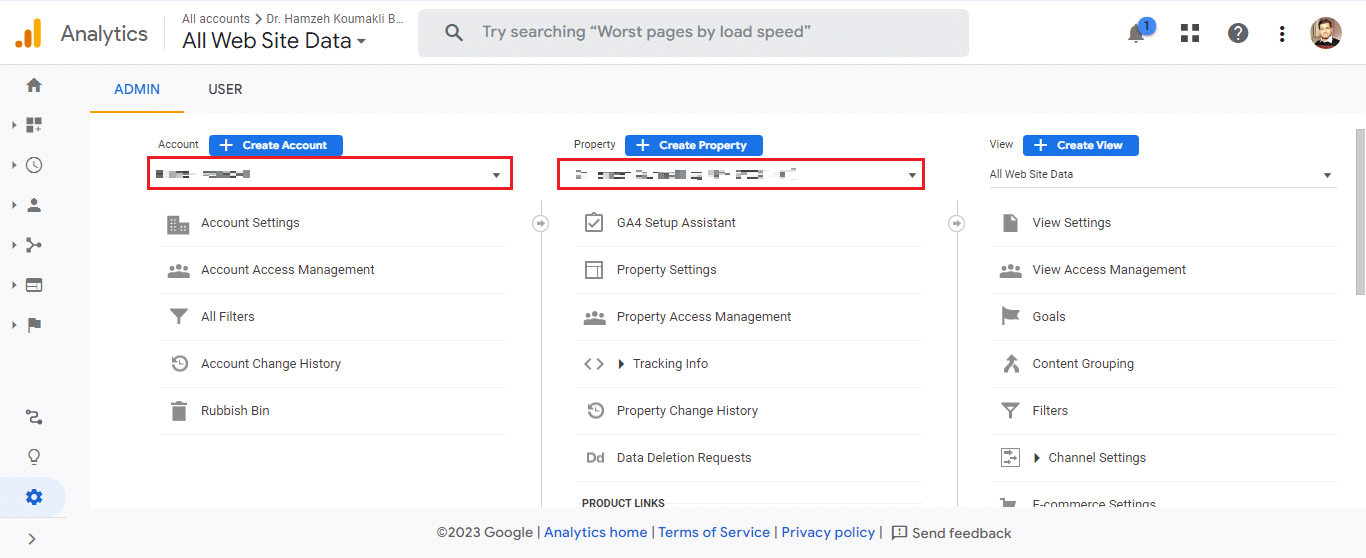Open notifications bell icon

(x=1137, y=33)
